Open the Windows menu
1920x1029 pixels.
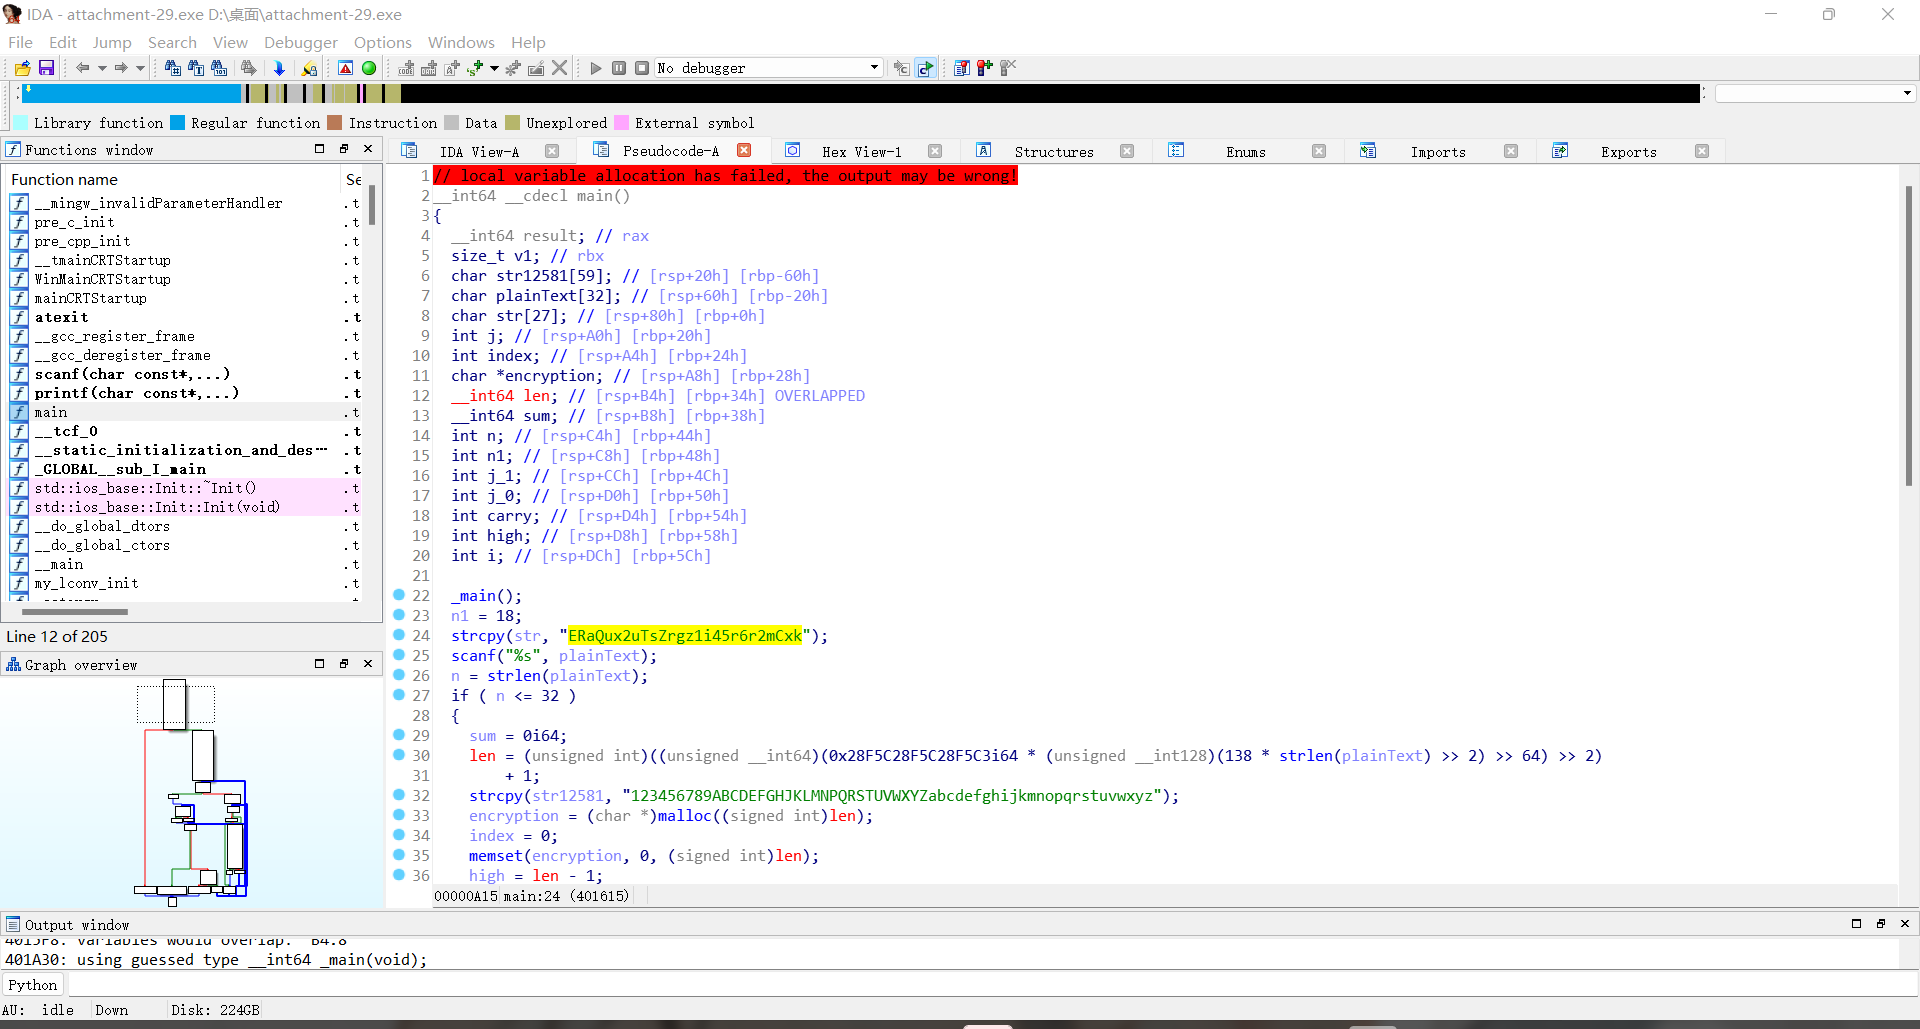(x=461, y=42)
